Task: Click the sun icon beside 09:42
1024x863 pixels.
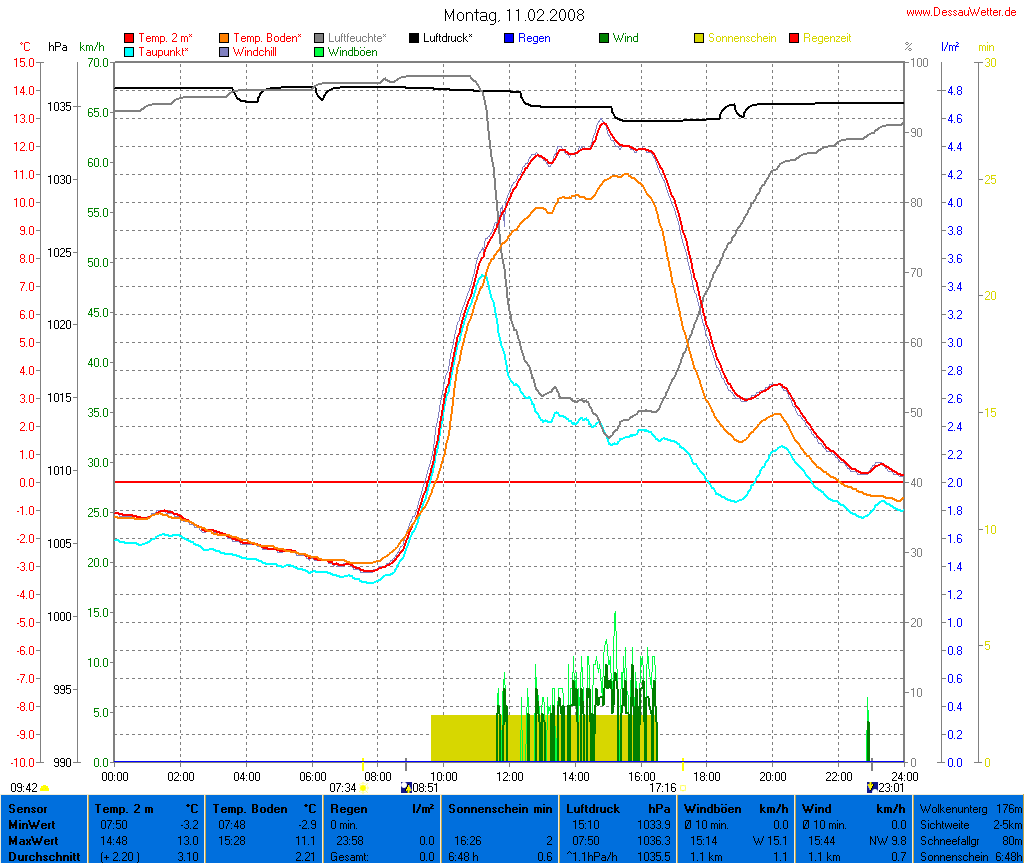Action: tap(45, 788)
